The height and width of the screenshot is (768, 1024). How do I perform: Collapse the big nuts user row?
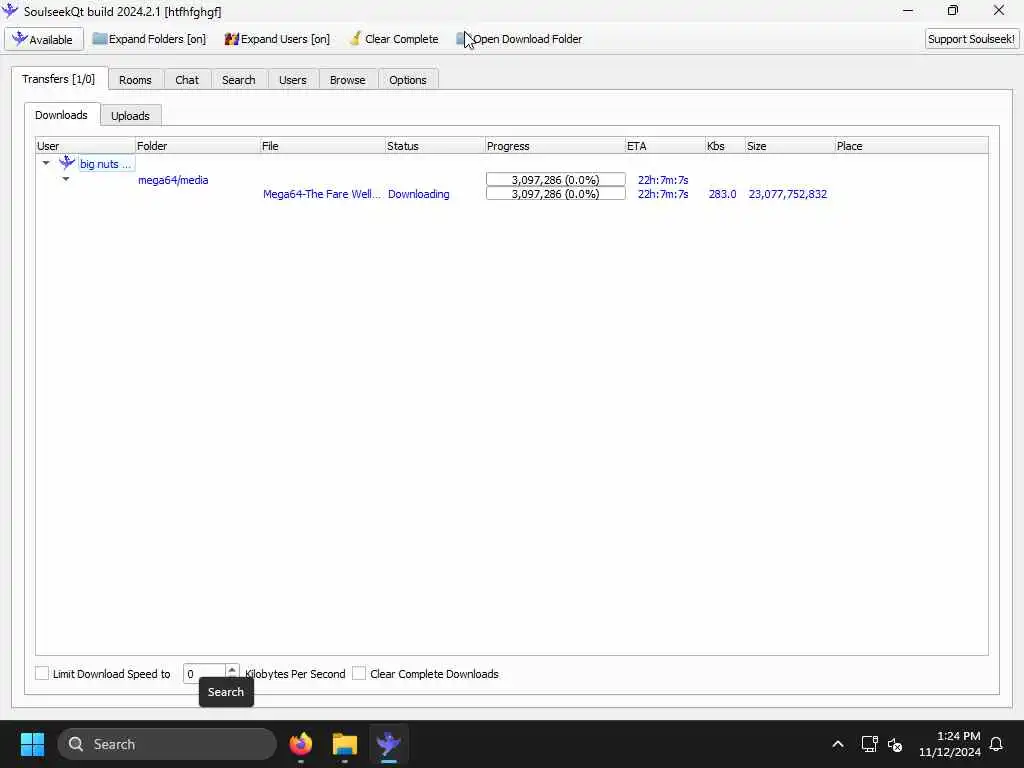point(46,163)
